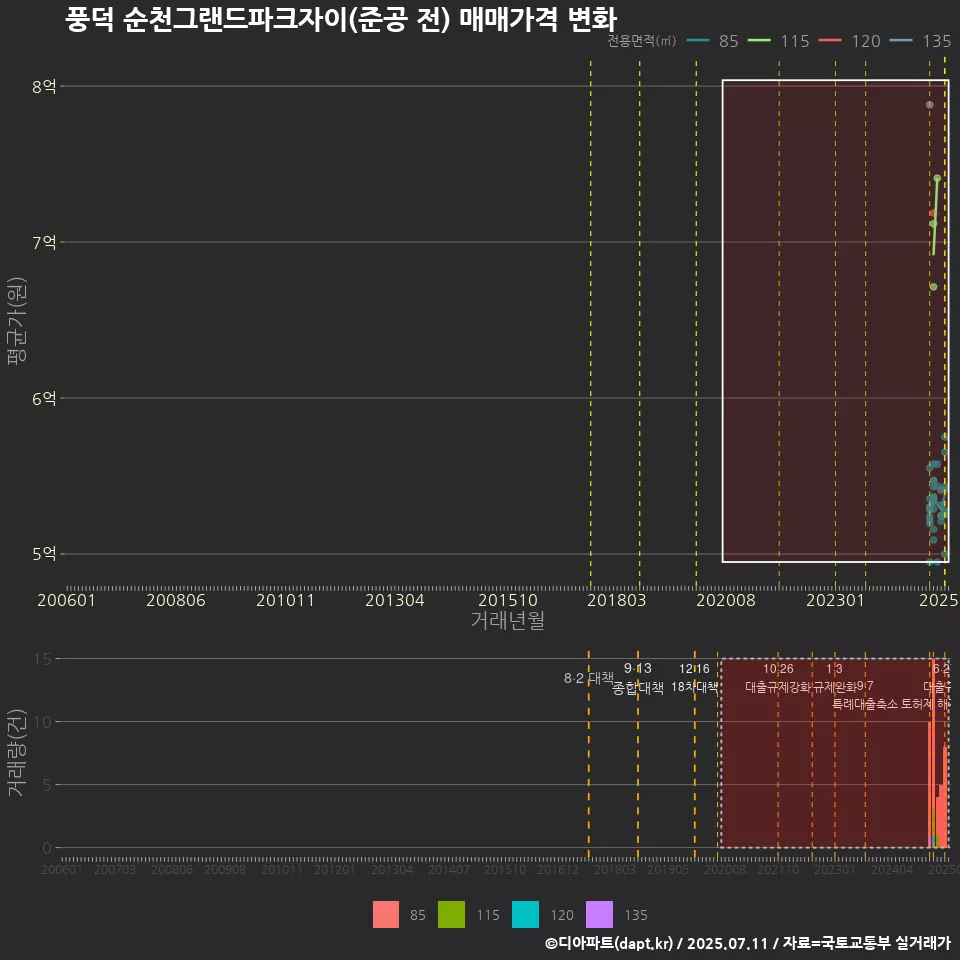This screenshot has width=960, height=960.
Task: Click the 평균가(원) y-axis title
Action: (16, 321)
